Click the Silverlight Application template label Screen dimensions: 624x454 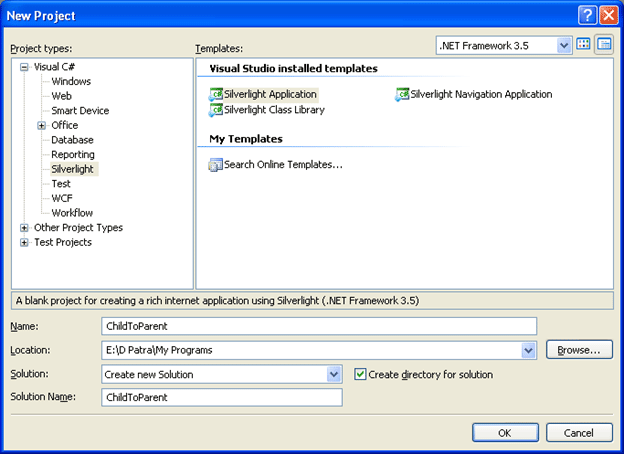coord(270,95)
